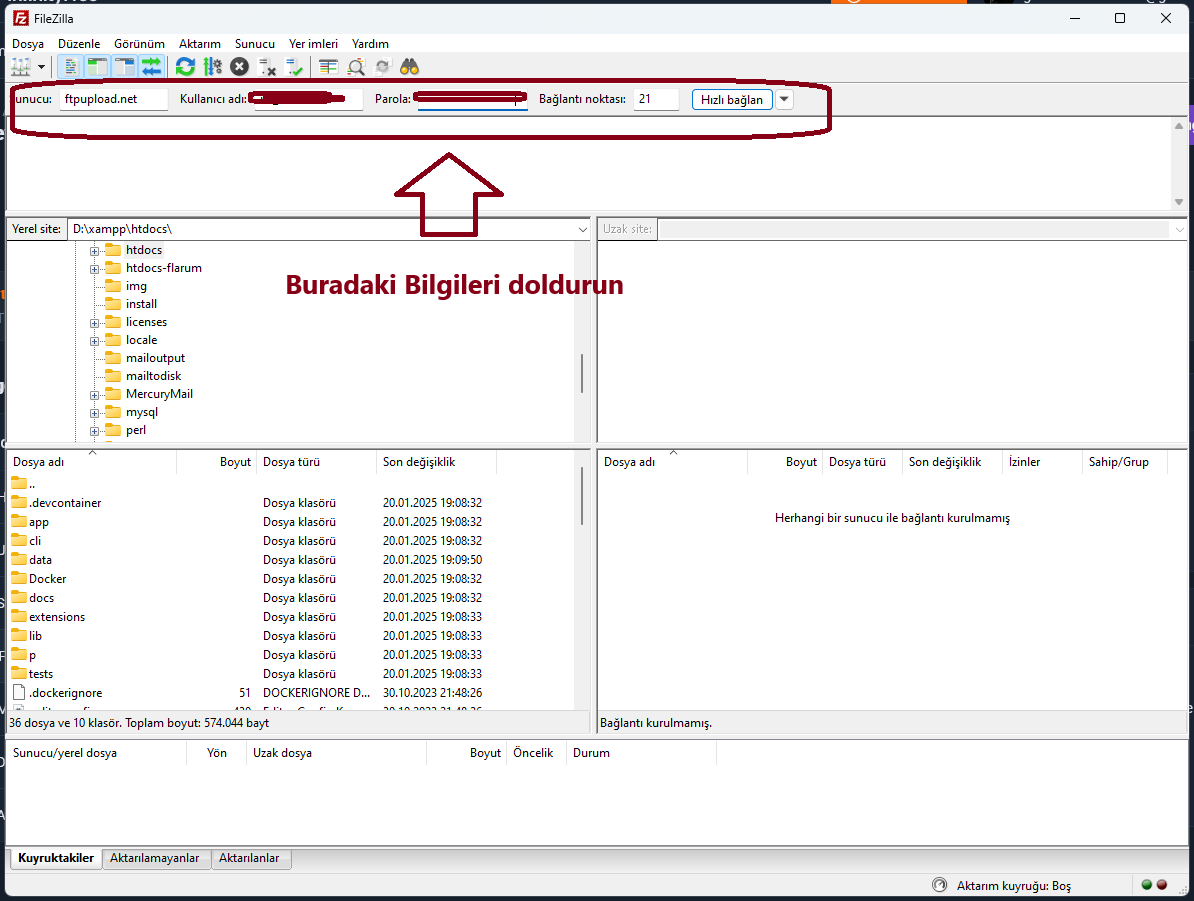Screen dimensions: 1194x901
Task: Open the Site Manager icon
Action: [21, 67]
